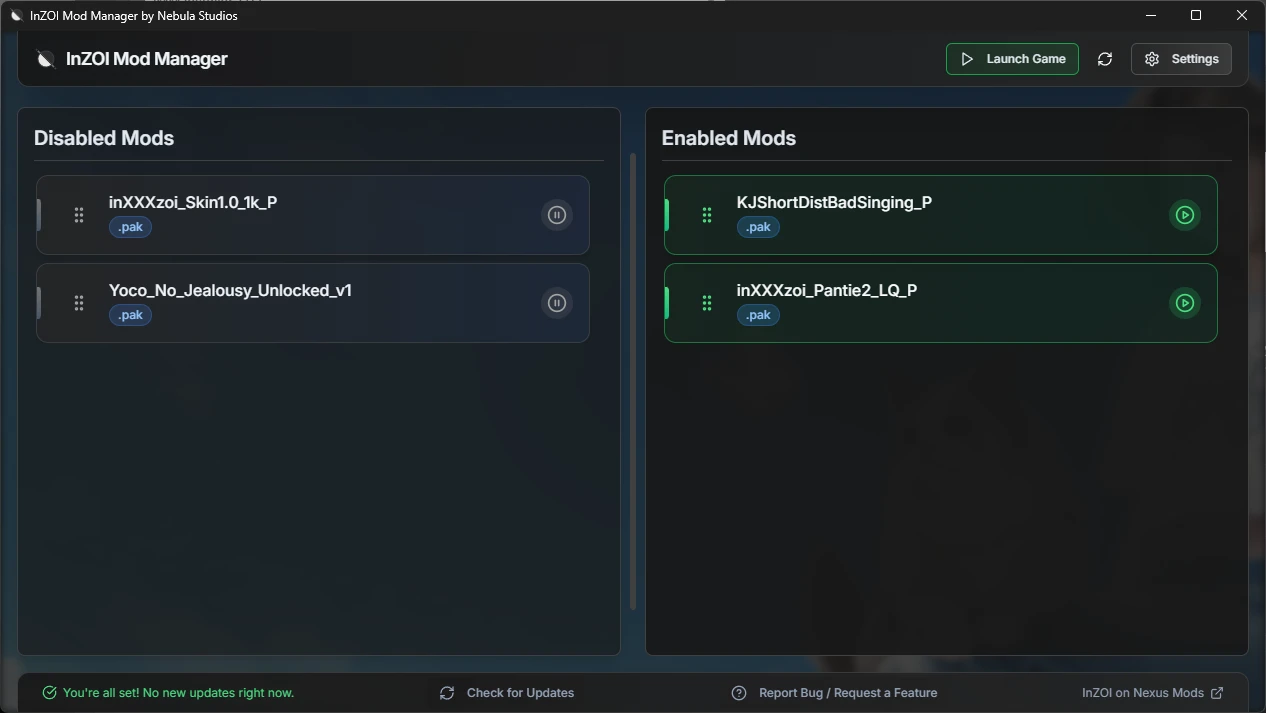Image resolution: width=1266 pixels, height=713 pixels.
Task: Click the refresh mods icon in header
Action: coord(1105,59)
